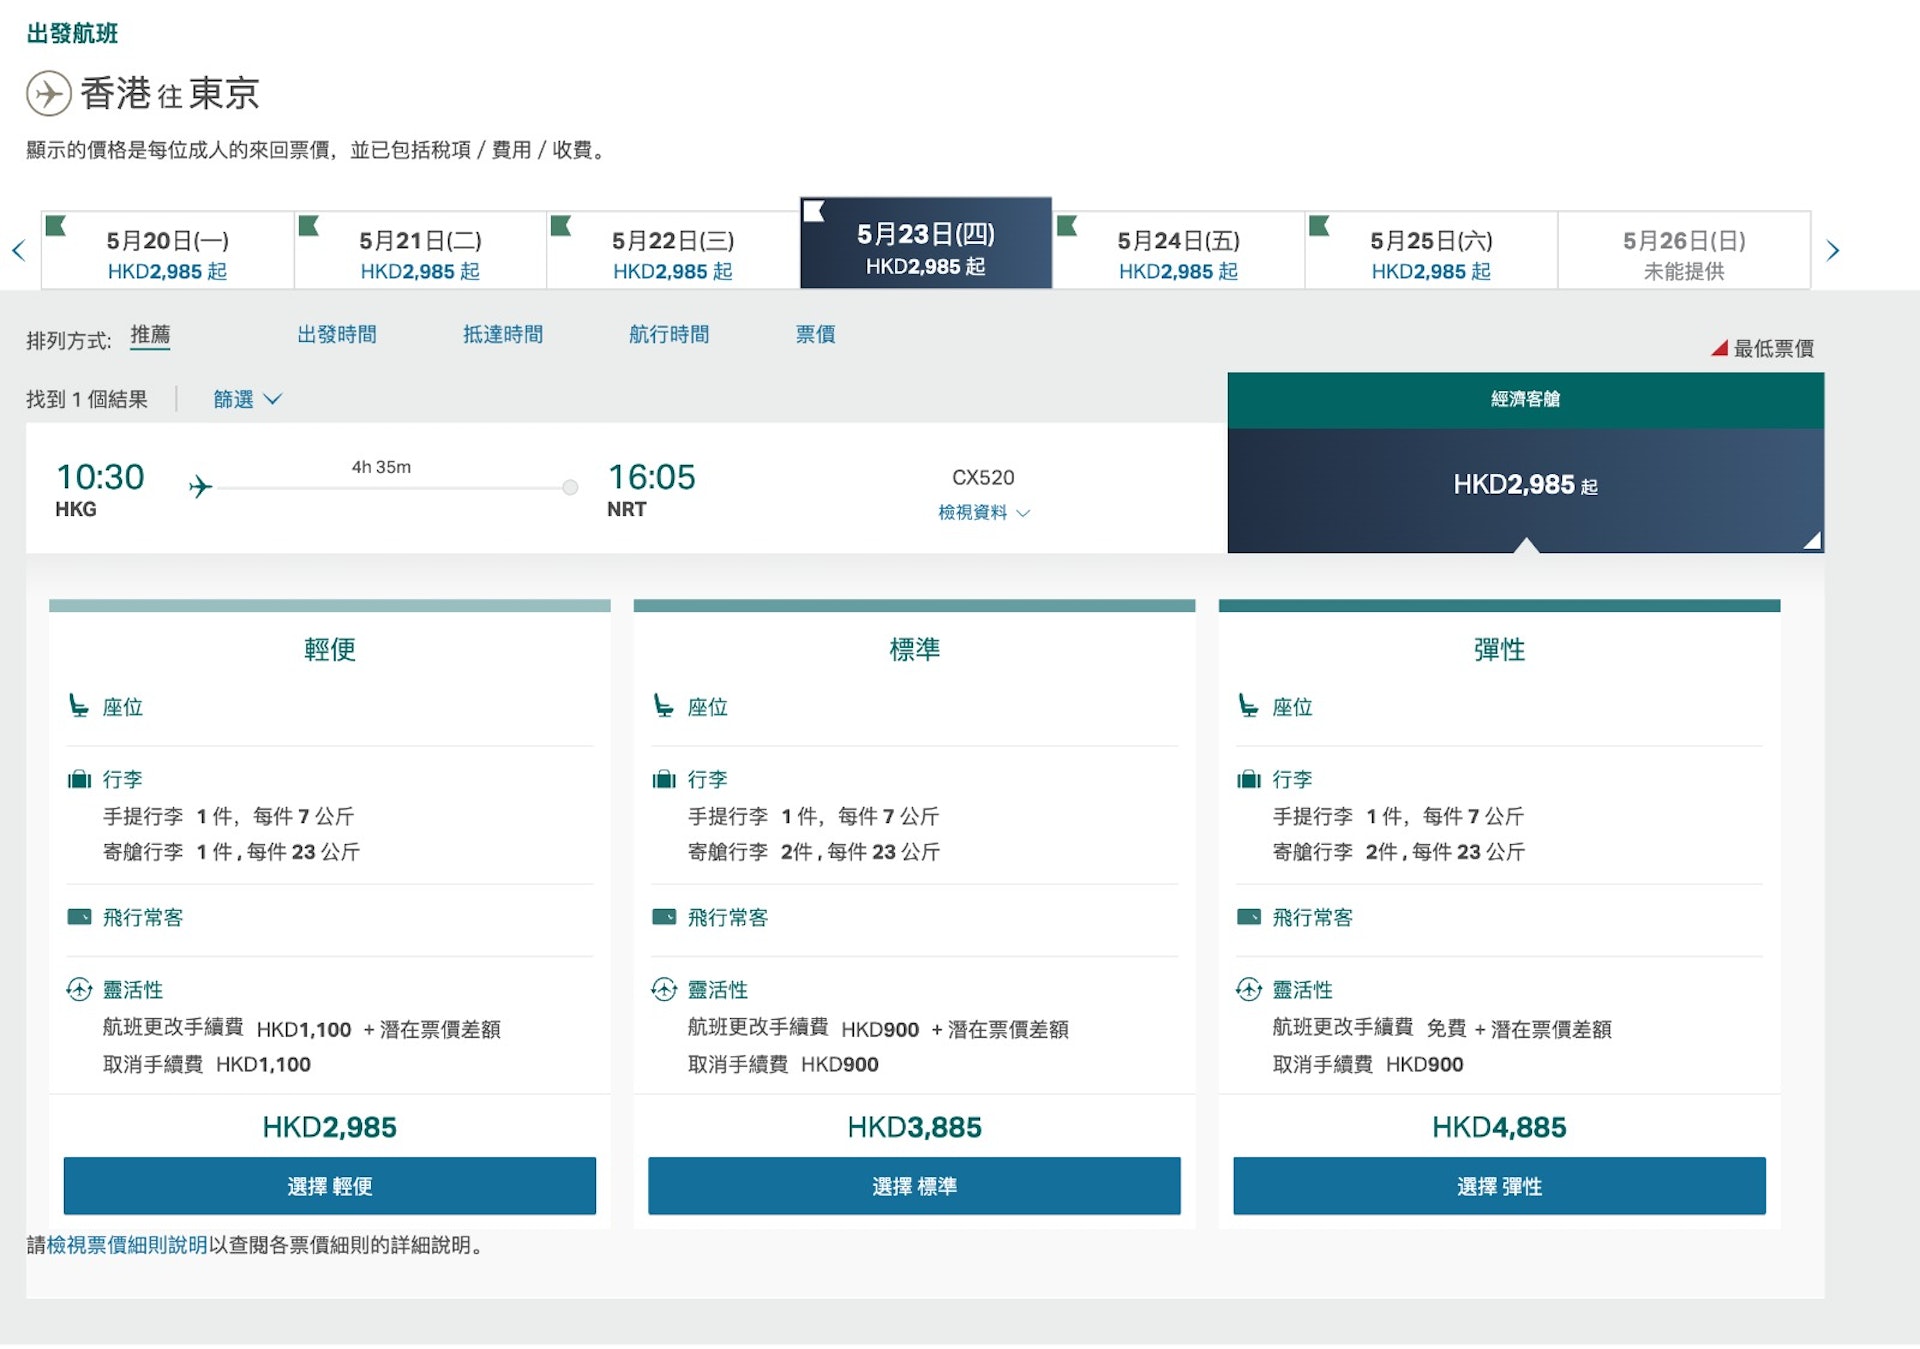Select the 5月24日(五) date tab
The height and width of the screenshot is (1349, 1920).
click(x=1178, y=252)
